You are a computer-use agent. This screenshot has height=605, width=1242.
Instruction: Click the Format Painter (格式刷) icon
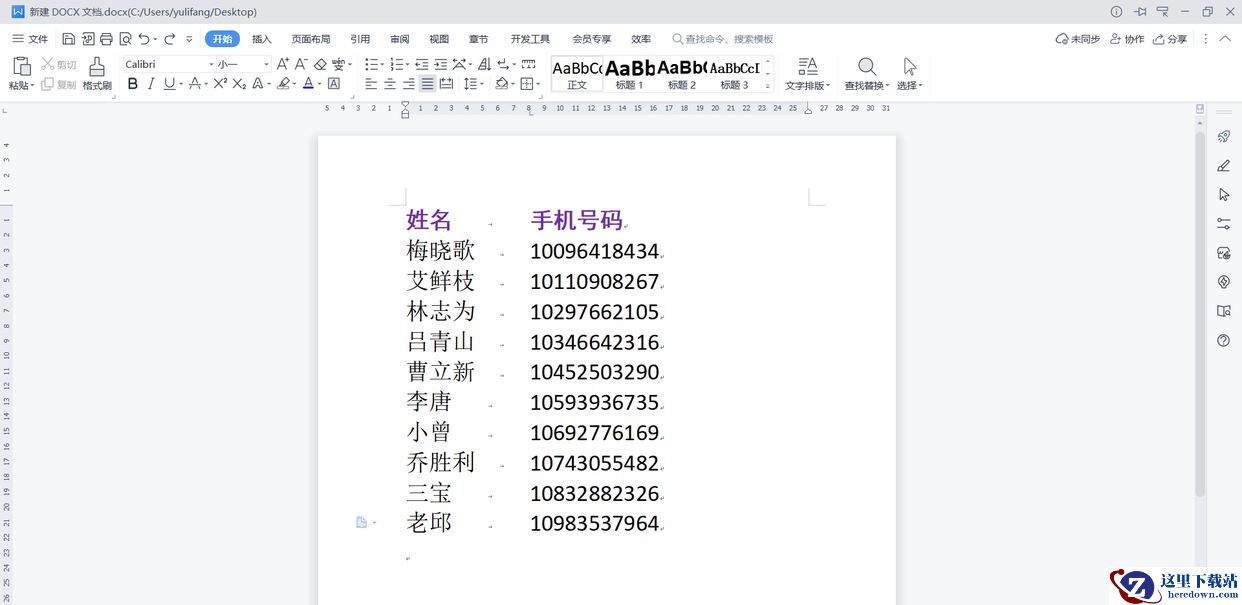pos(97,72)
